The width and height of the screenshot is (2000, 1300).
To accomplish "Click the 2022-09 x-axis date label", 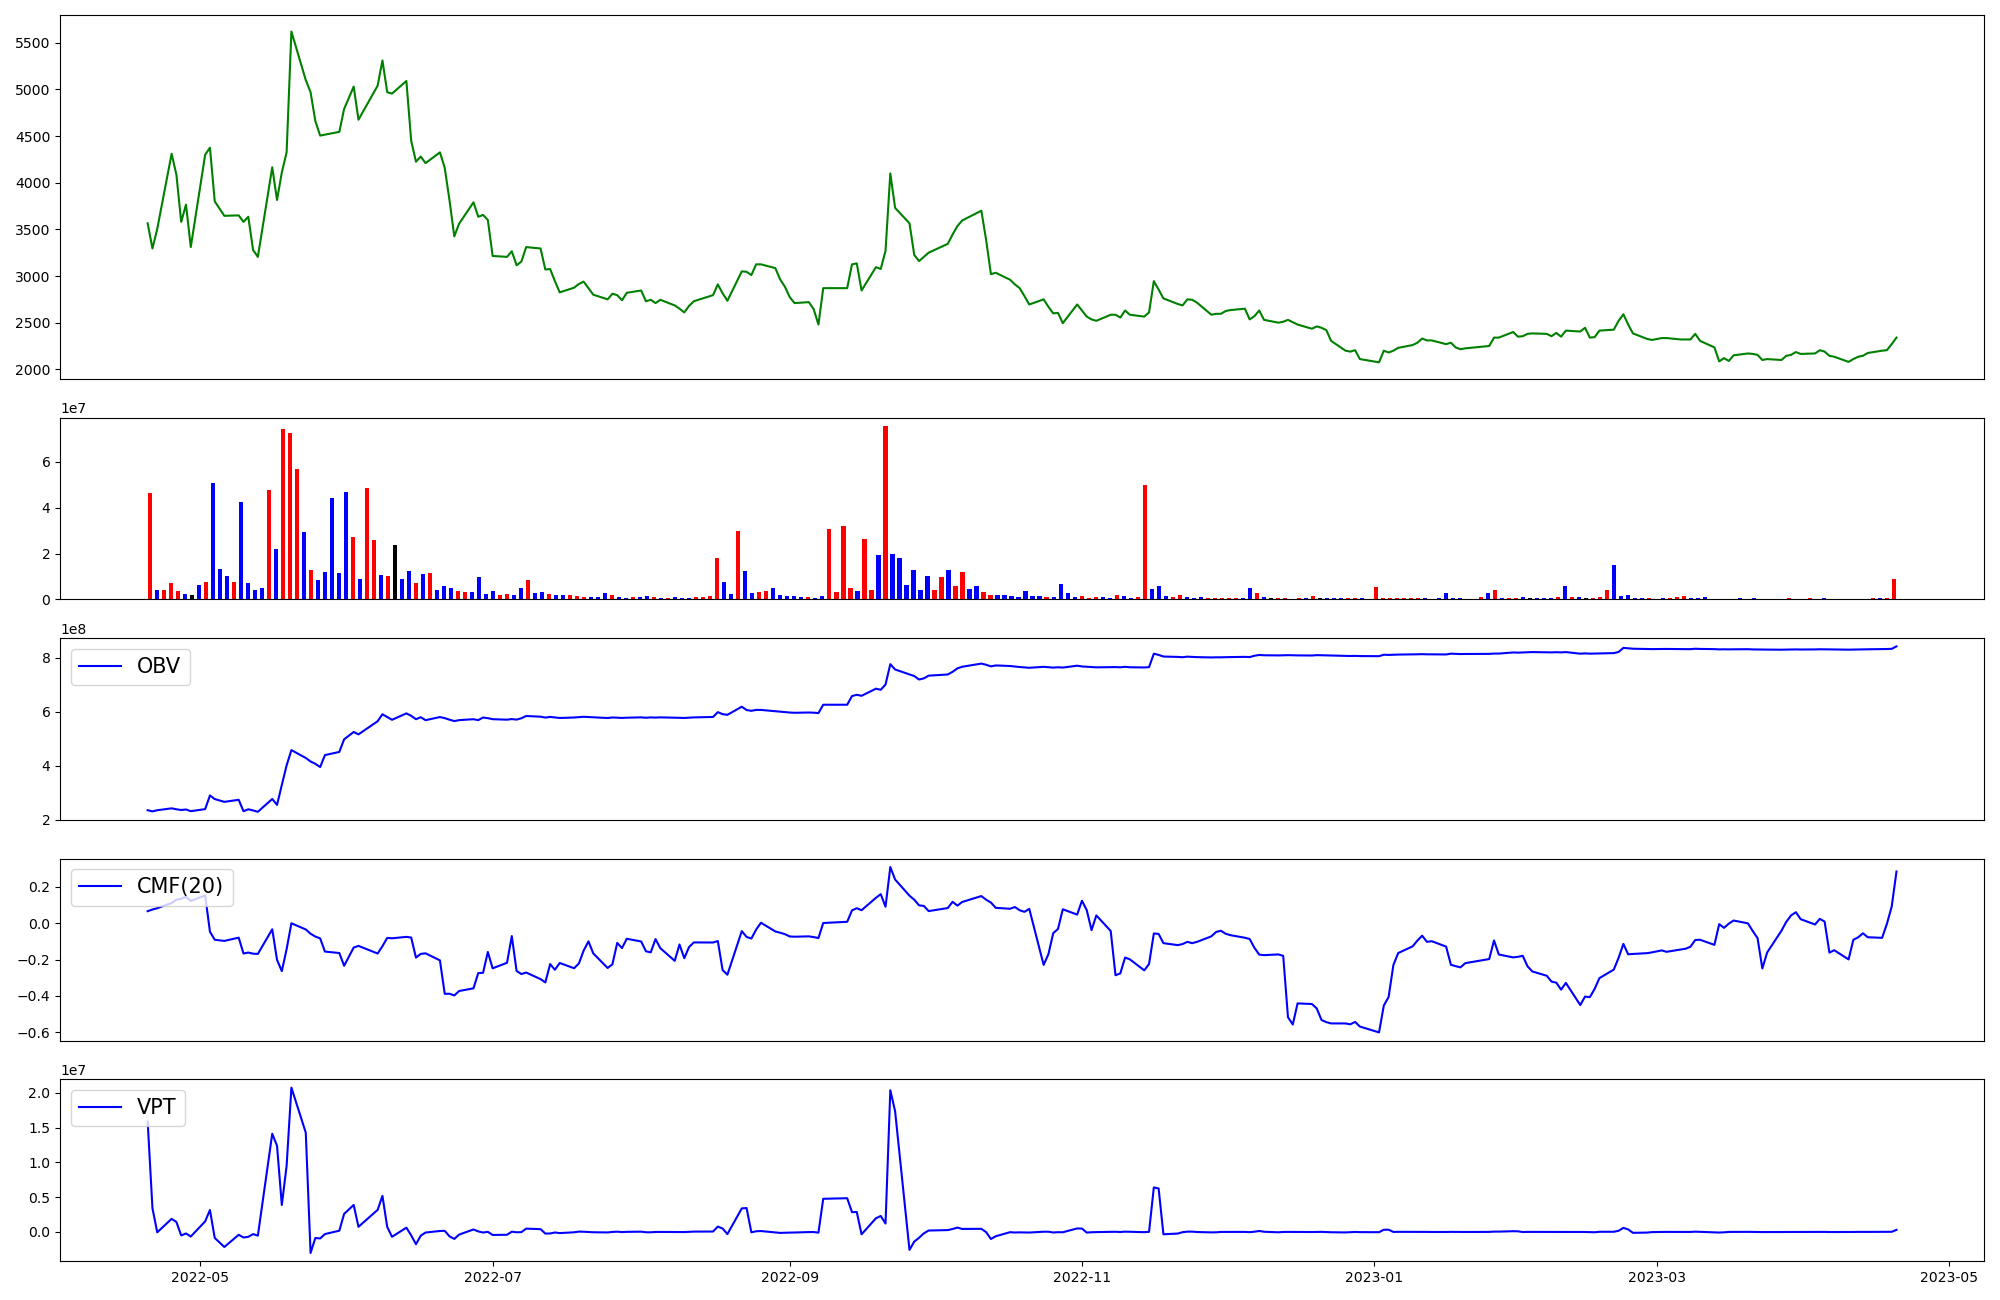I will point(790,1277).
